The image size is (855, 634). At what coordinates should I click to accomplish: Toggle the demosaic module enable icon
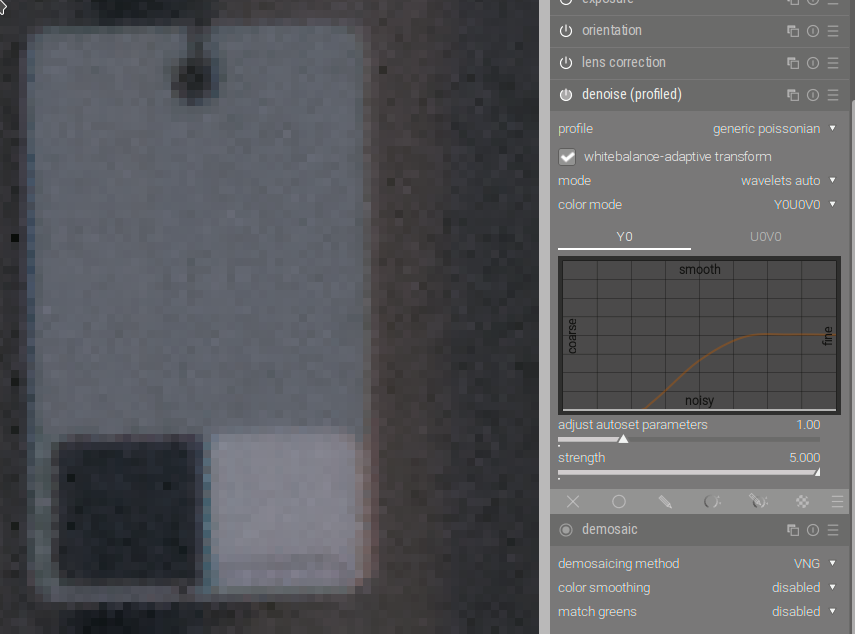click(566, 530)
